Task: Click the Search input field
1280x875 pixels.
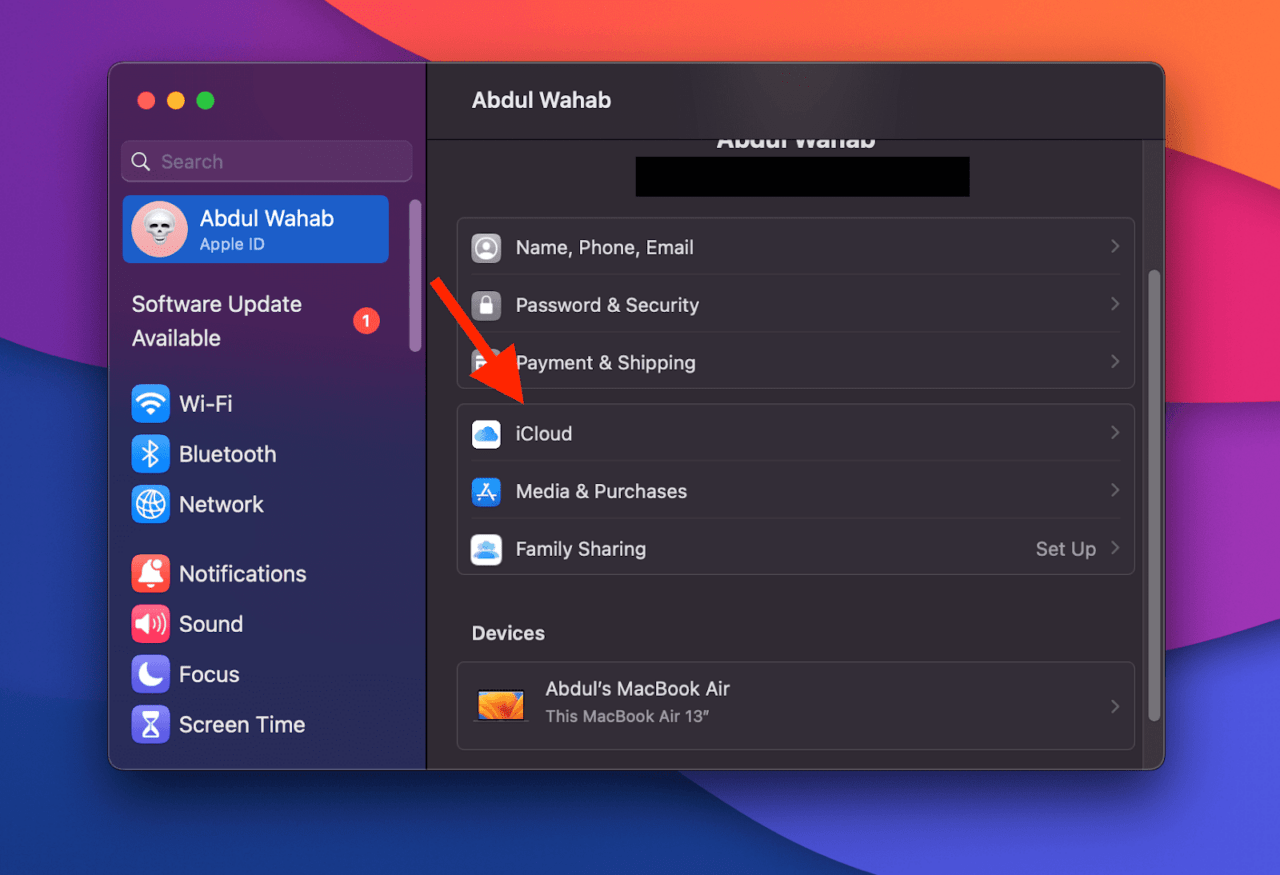Action: [267, 161]
